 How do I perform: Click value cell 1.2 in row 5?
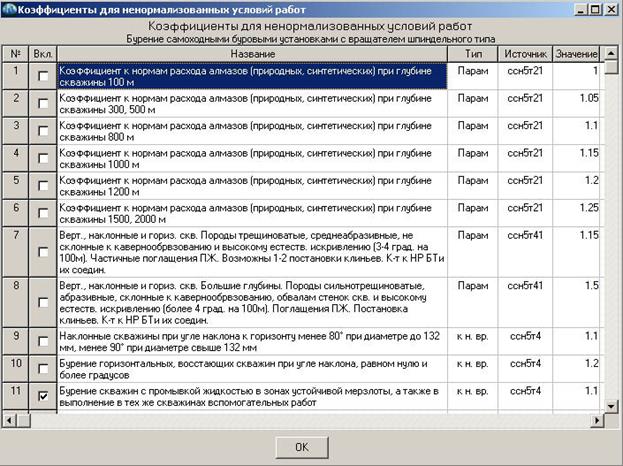(x=576, y=186)
